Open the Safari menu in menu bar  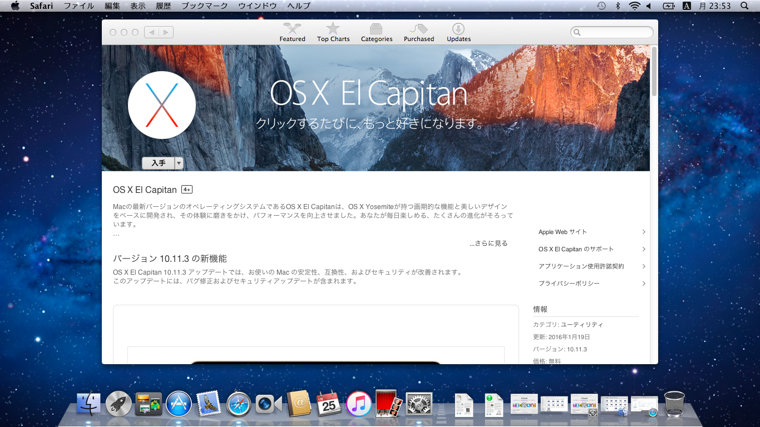point(41,6)
